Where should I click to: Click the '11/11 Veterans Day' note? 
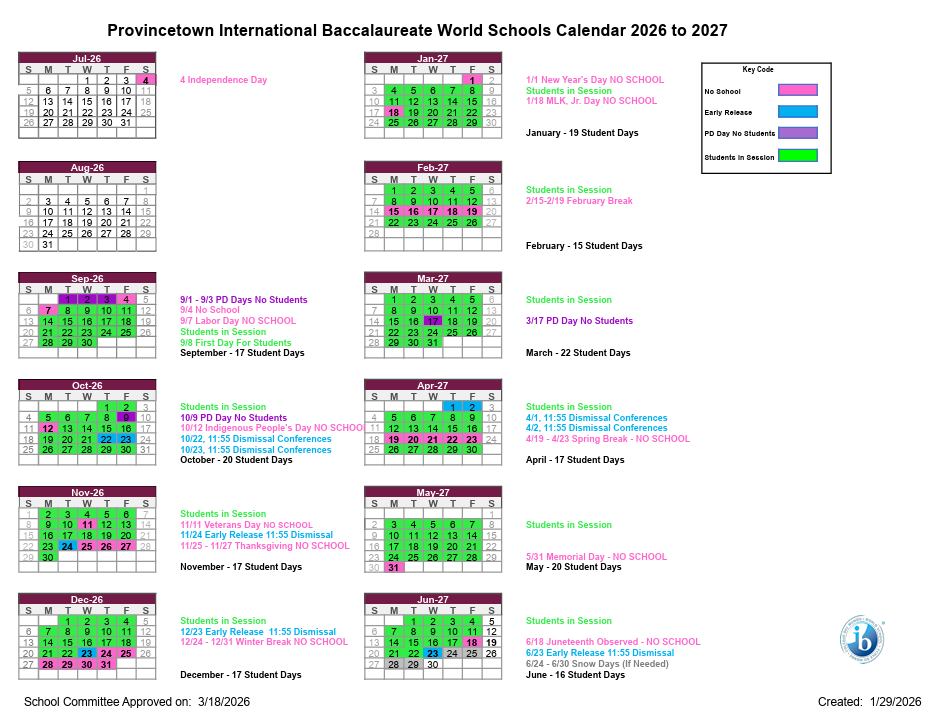pos(246,524)
